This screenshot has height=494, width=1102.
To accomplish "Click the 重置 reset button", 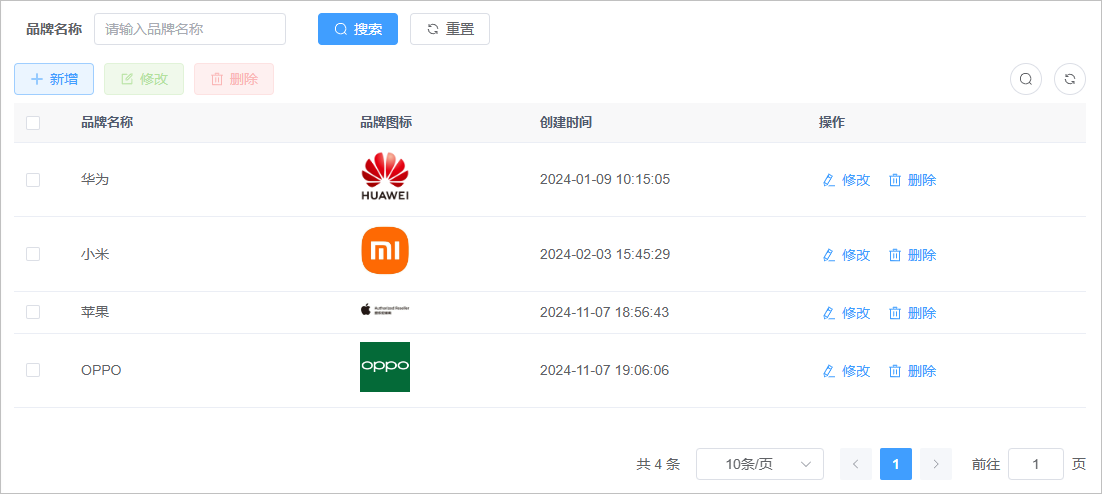I will 450,29.
